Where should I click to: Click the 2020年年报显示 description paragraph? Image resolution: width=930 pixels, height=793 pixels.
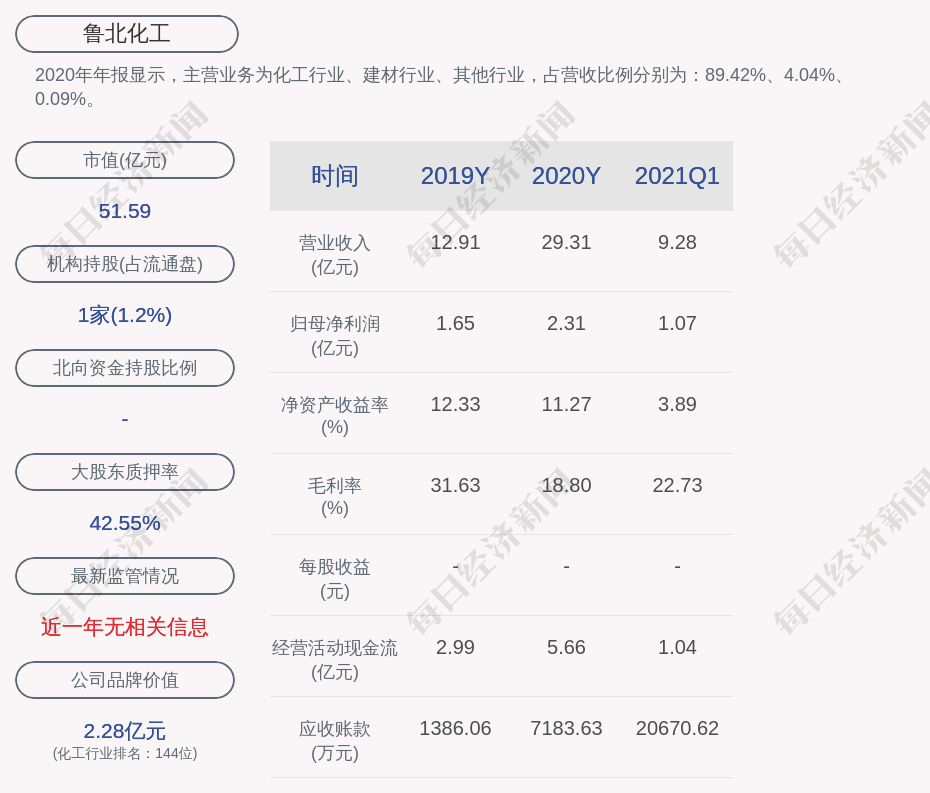tap(440, 87)
